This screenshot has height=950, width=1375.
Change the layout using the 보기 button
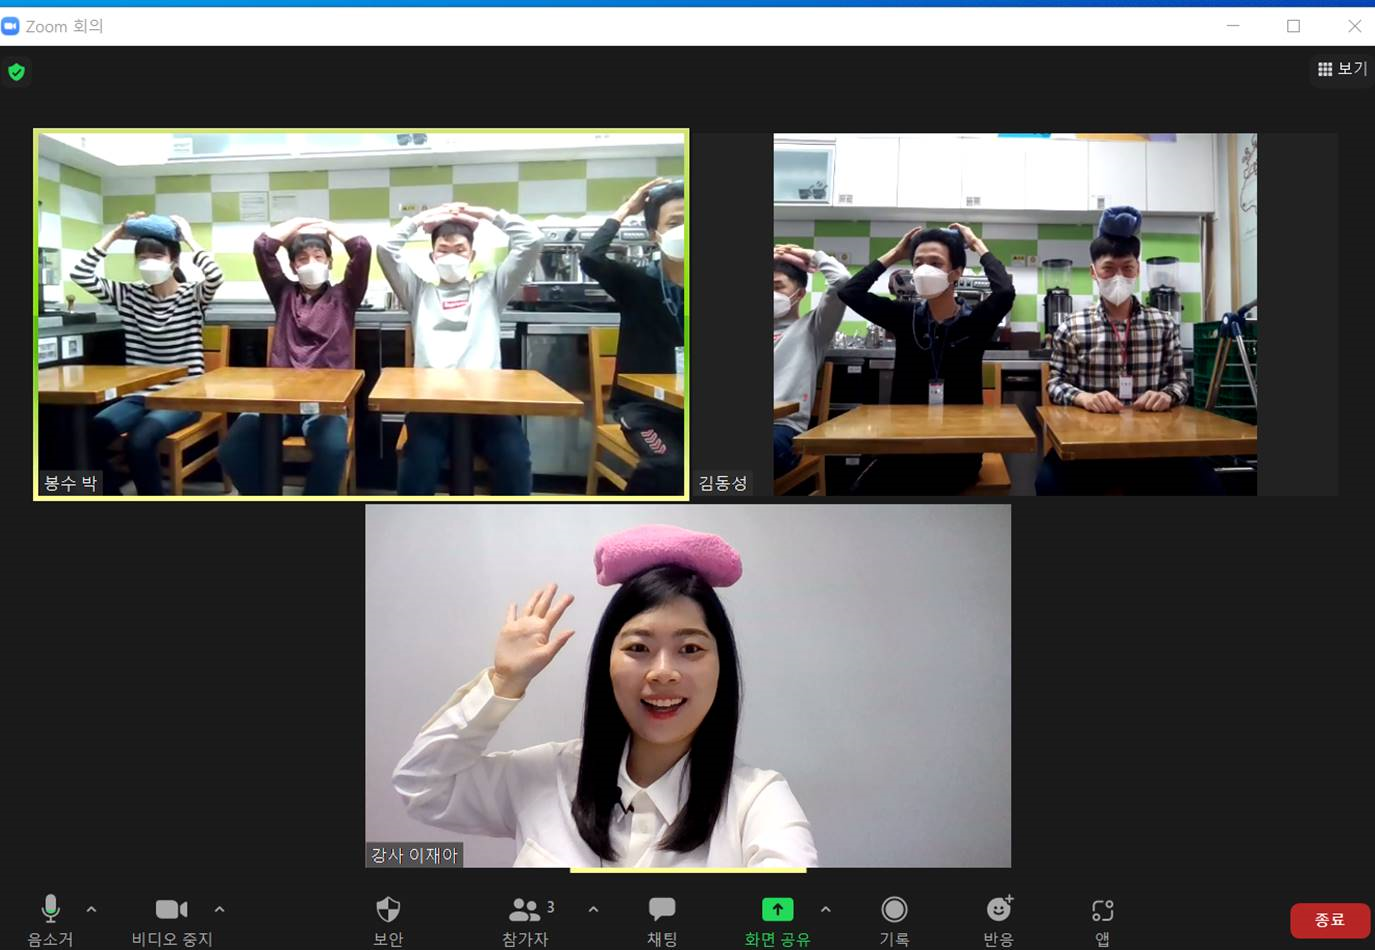(x=1342, y=69)
